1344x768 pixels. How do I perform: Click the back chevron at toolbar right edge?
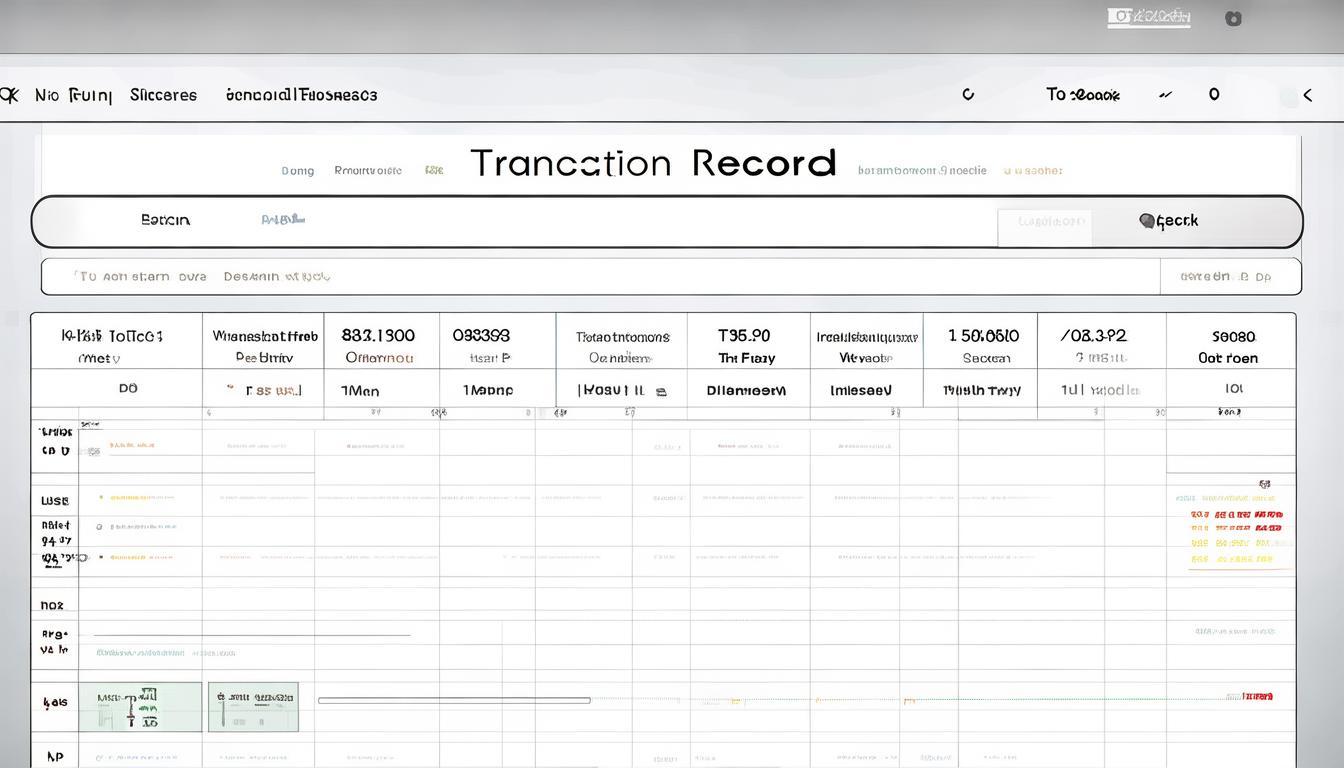pos(1307,95)
